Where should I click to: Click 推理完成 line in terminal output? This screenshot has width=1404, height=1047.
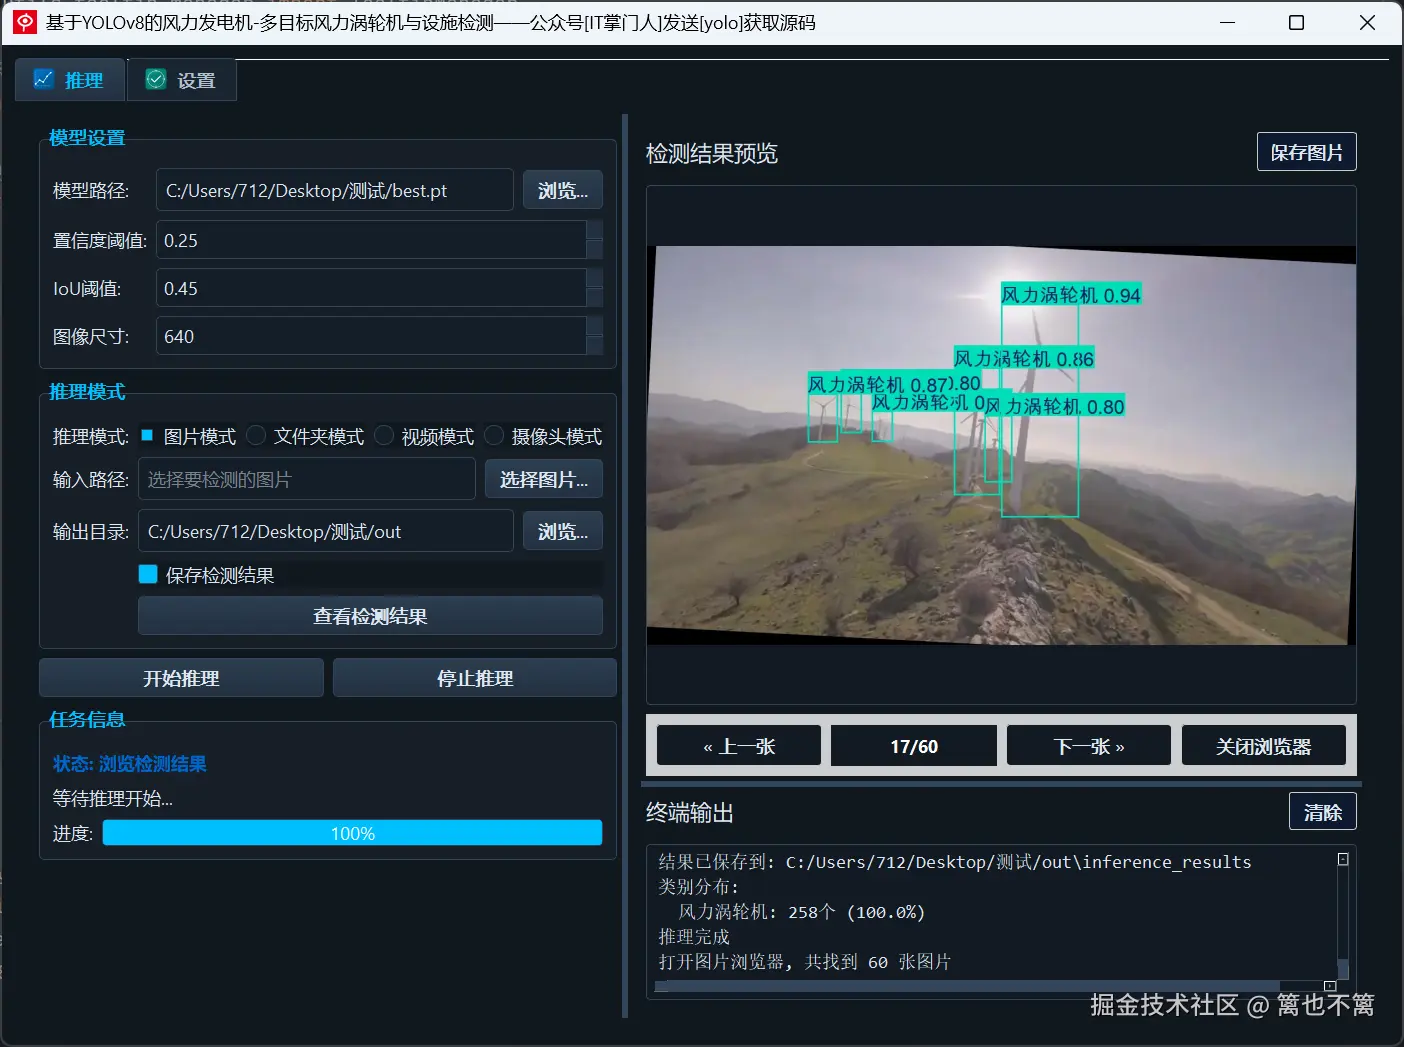pos(694,937)
